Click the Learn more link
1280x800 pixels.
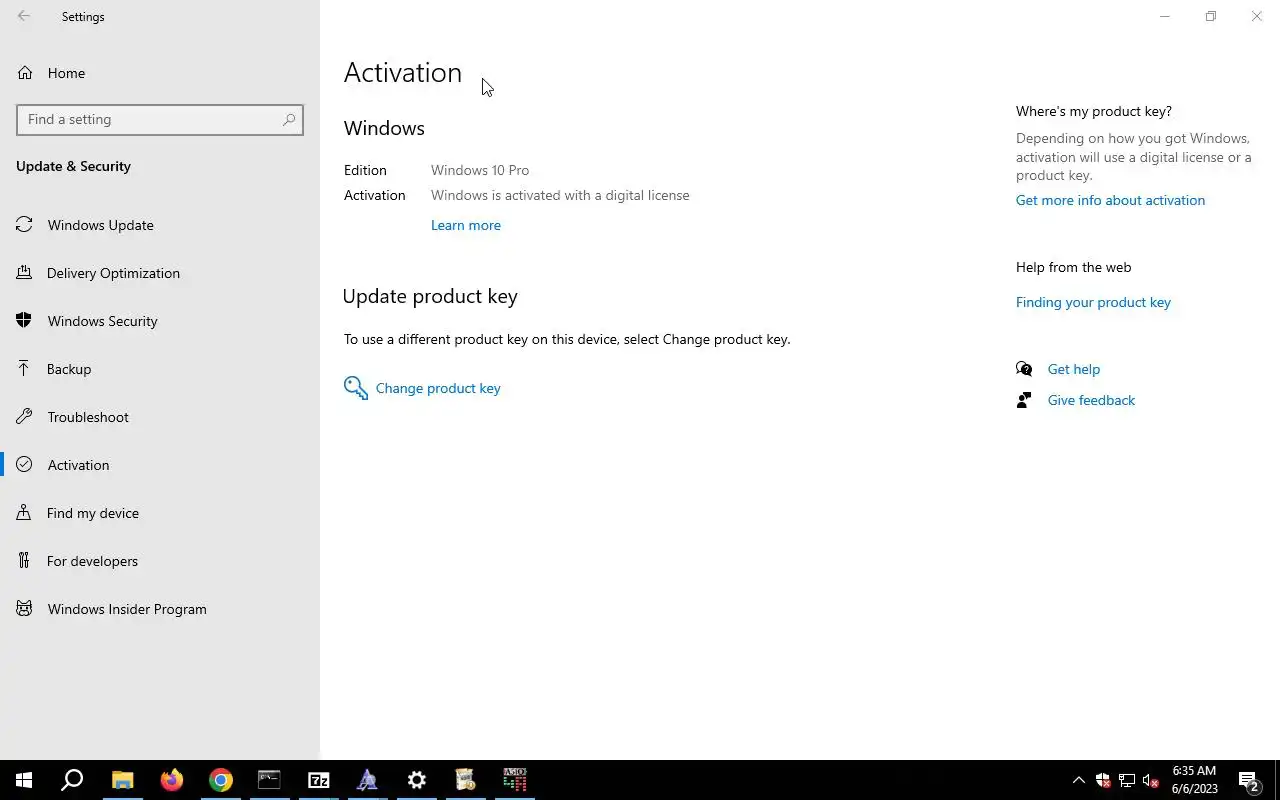pyautogui.click(x=466, y=225)
